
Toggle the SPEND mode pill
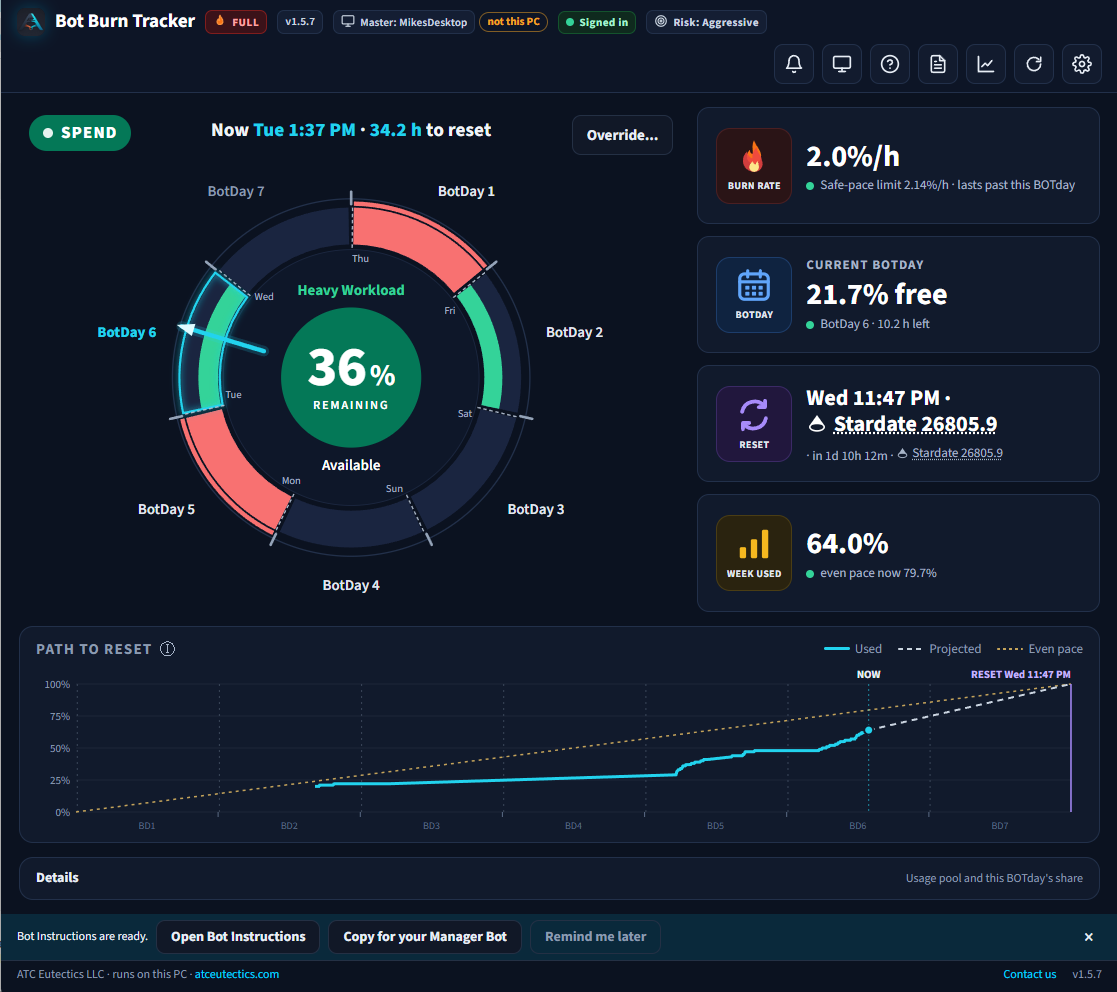80,133
